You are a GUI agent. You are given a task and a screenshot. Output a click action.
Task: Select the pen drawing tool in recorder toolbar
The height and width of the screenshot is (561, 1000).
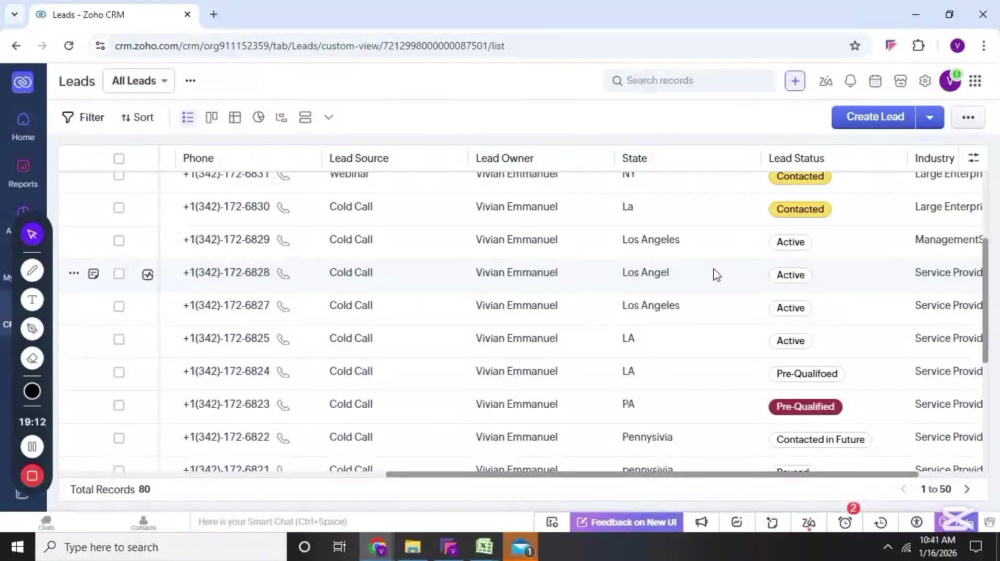click(x=32, y=270)
